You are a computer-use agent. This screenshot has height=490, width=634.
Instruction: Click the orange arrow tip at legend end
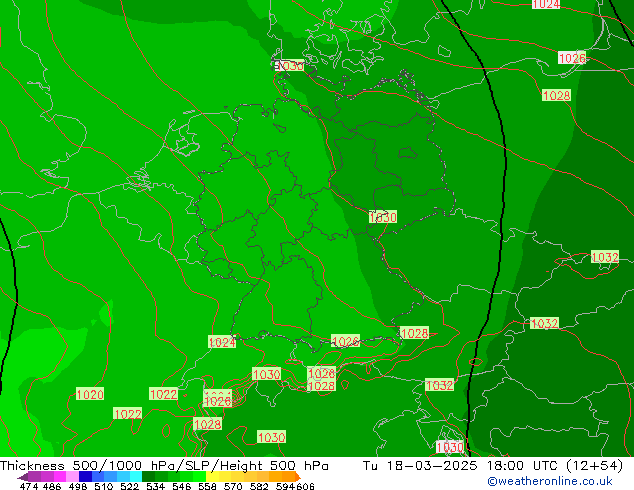tap(298, 476)
